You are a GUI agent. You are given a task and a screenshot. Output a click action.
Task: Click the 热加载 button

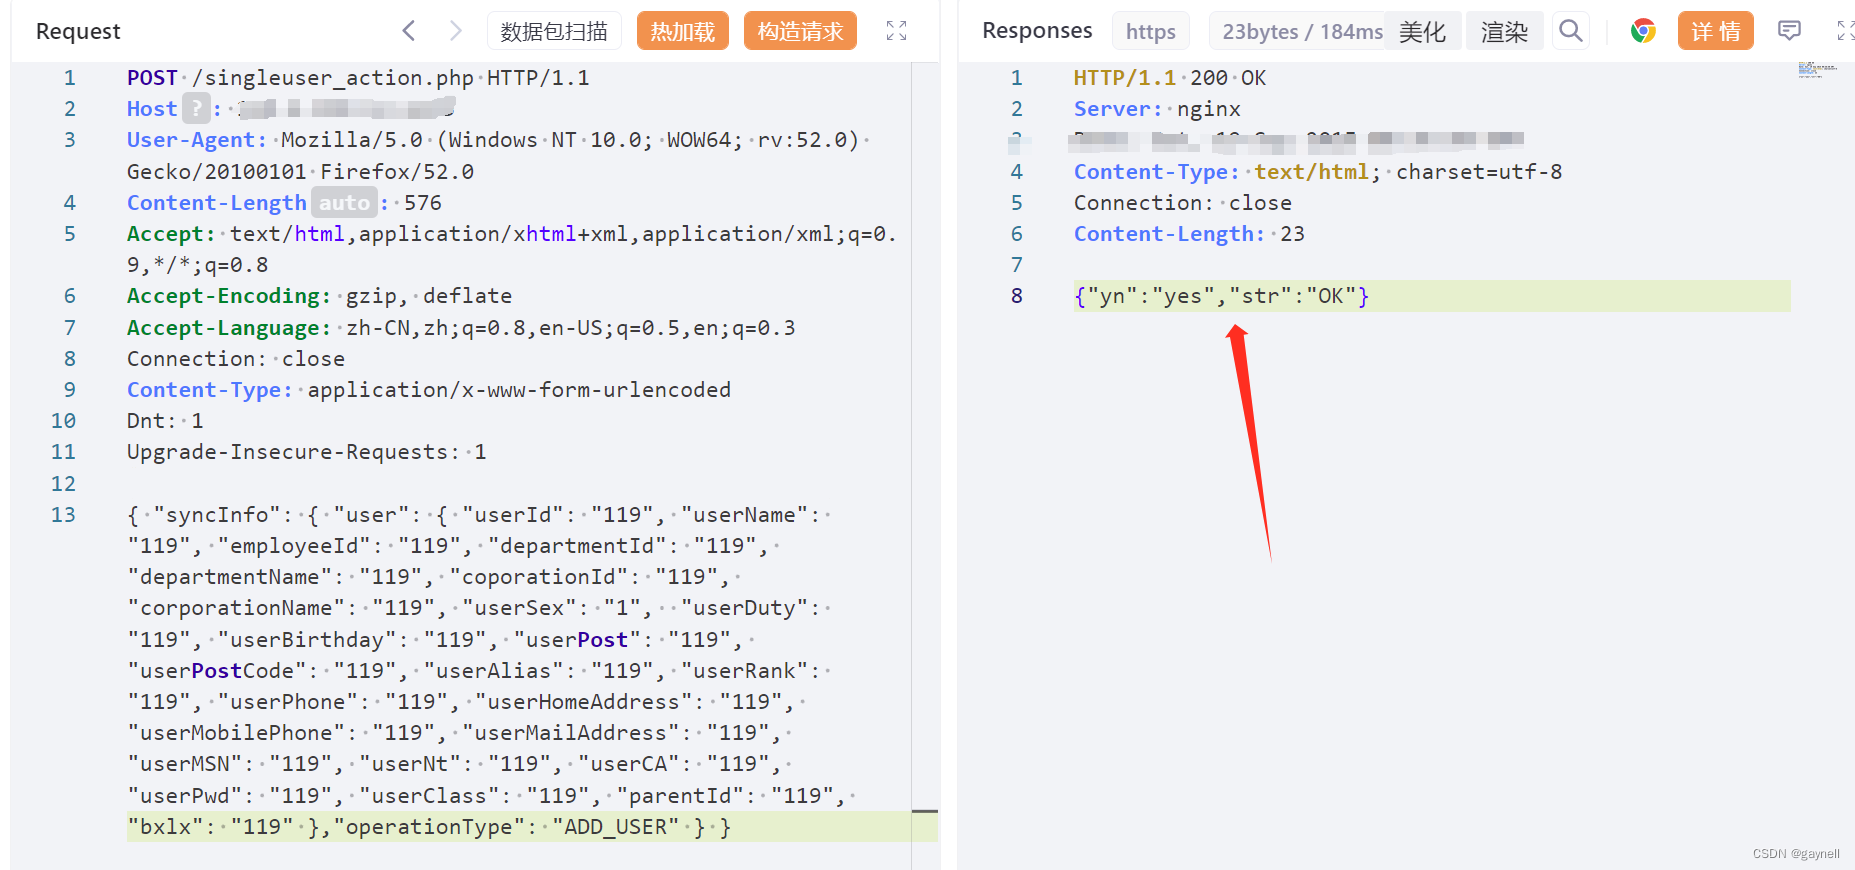683,31
